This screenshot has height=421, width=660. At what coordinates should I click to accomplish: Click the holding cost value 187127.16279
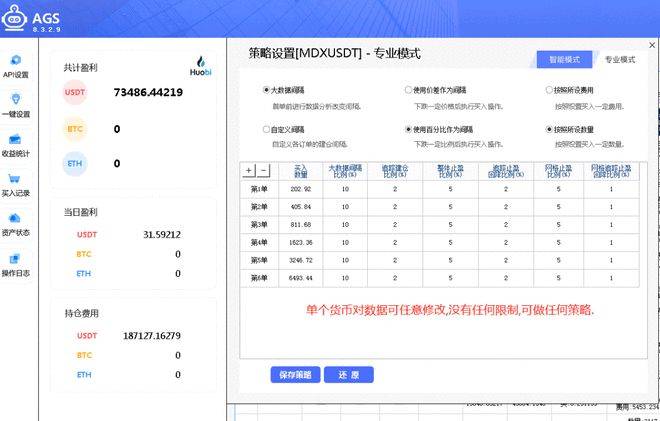(x=152, y=336)
